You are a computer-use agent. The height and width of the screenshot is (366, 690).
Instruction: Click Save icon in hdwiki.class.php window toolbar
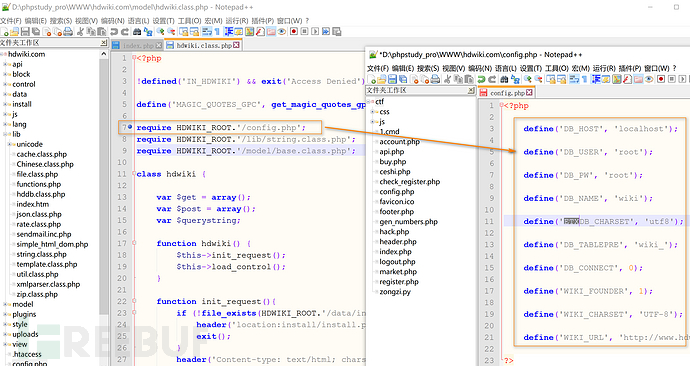click(x=25, y=32)
